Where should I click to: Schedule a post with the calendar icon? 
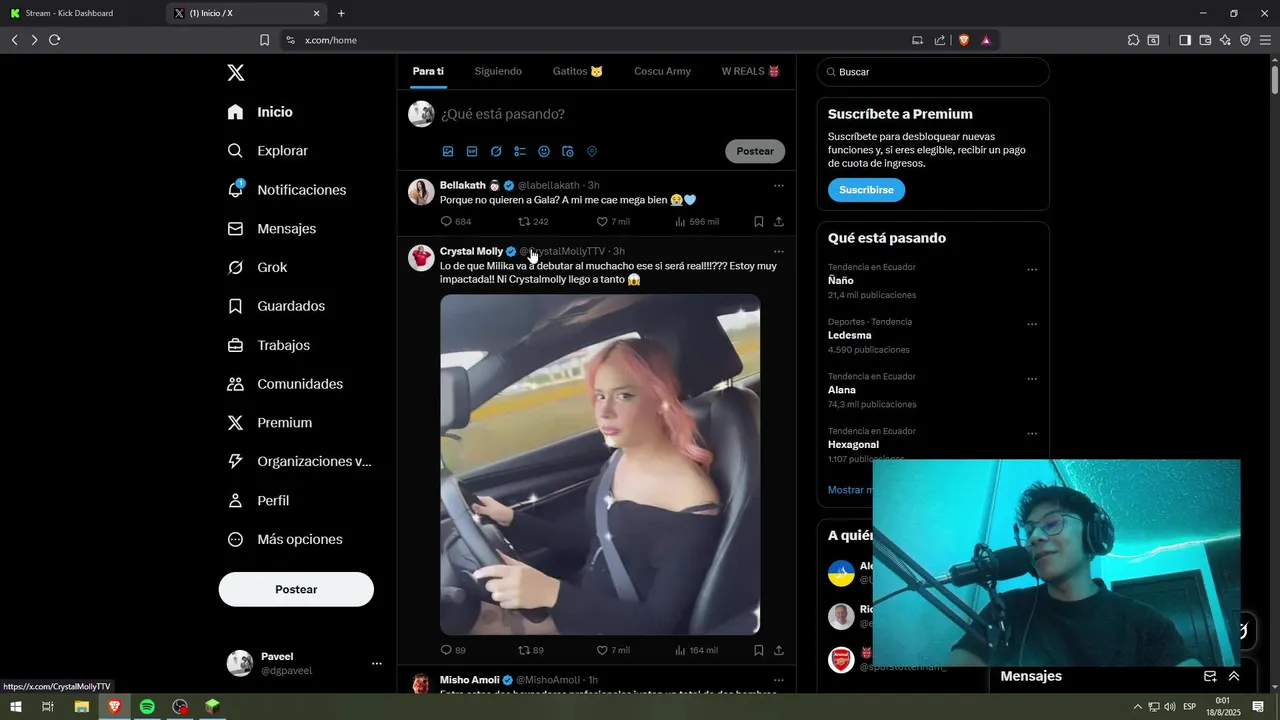click(x=568, y=152)
